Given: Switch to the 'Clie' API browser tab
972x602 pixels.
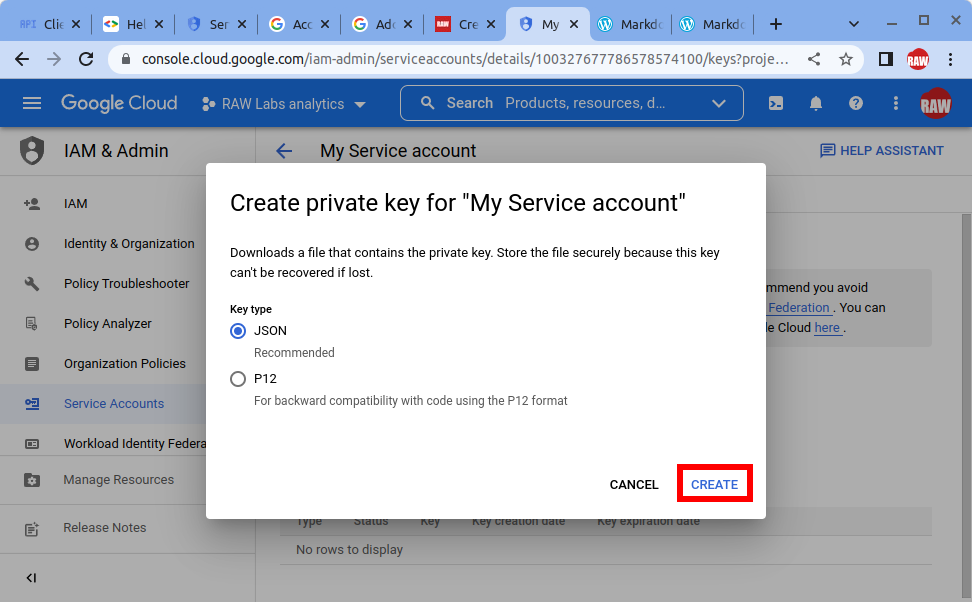Looking at the screenshot, I should point(50,24).
